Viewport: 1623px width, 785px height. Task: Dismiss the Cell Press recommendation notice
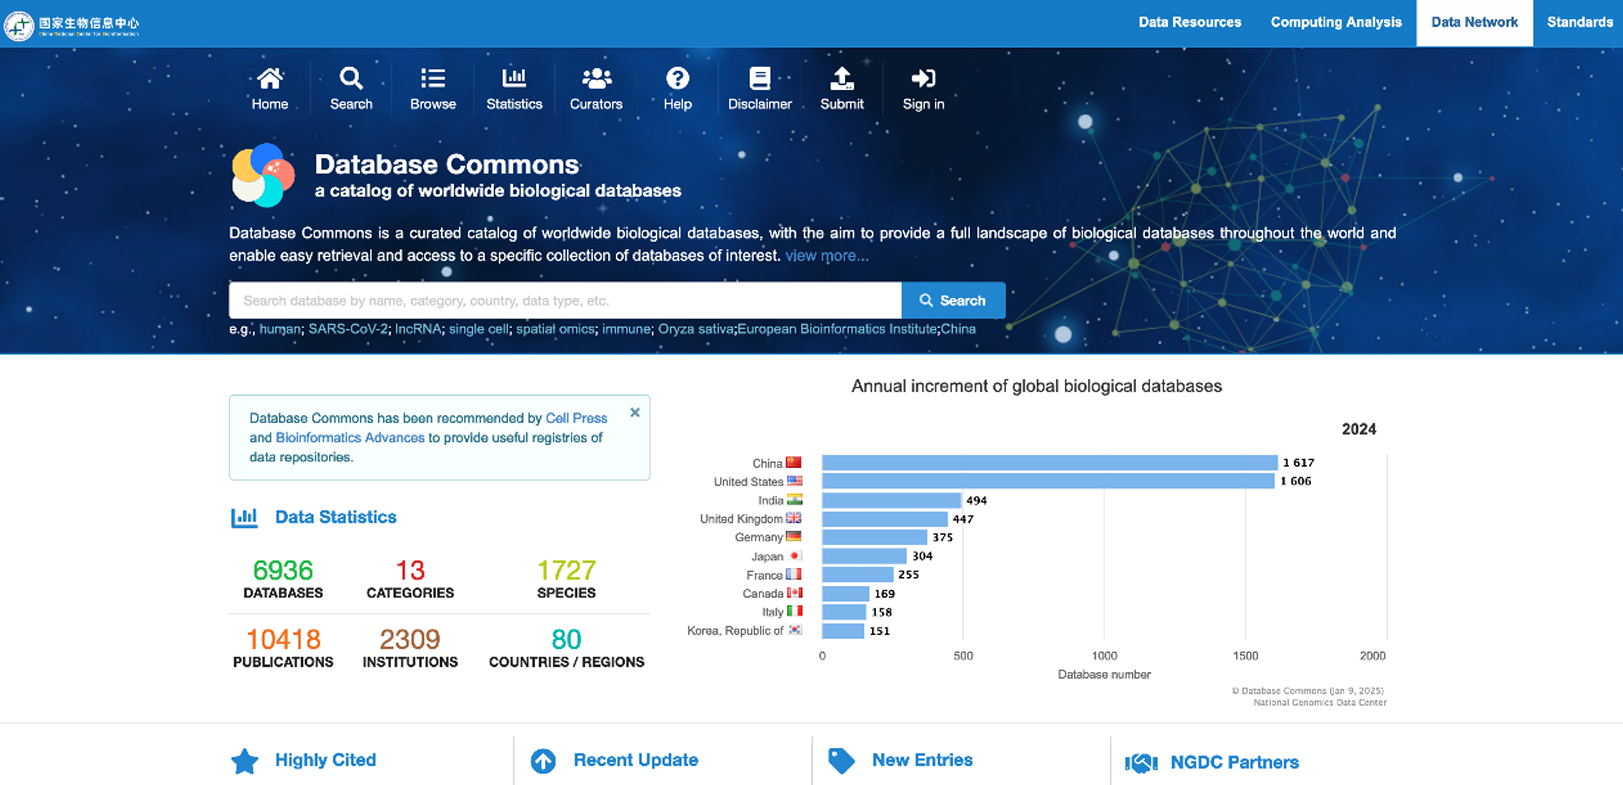click(x=635, y=412)
